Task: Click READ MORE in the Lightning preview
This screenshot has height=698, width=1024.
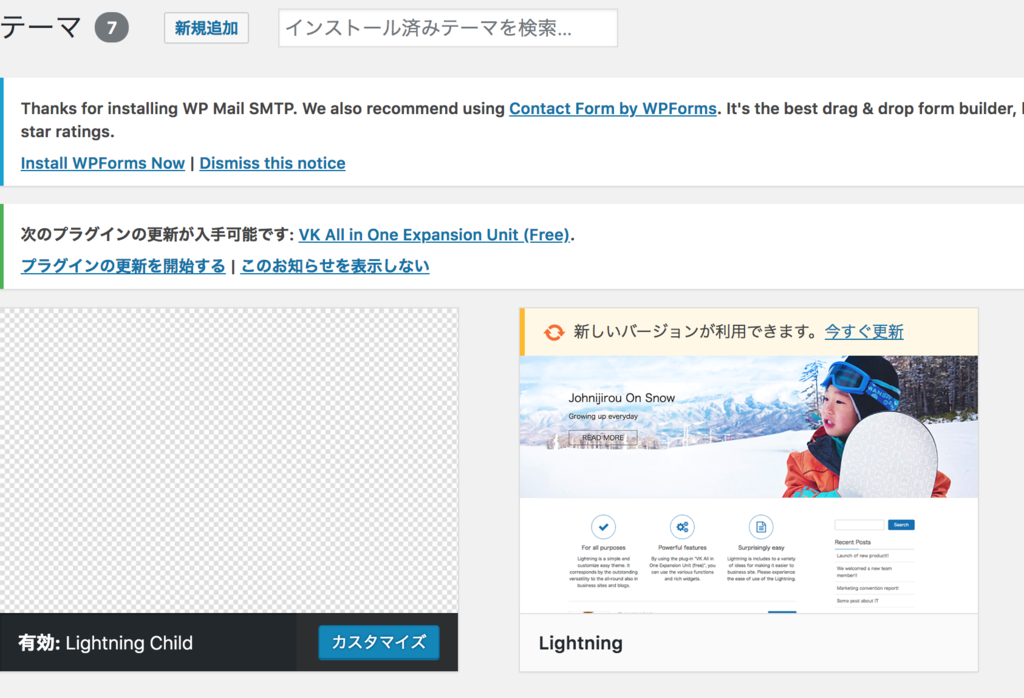Action: coord(603,437)
